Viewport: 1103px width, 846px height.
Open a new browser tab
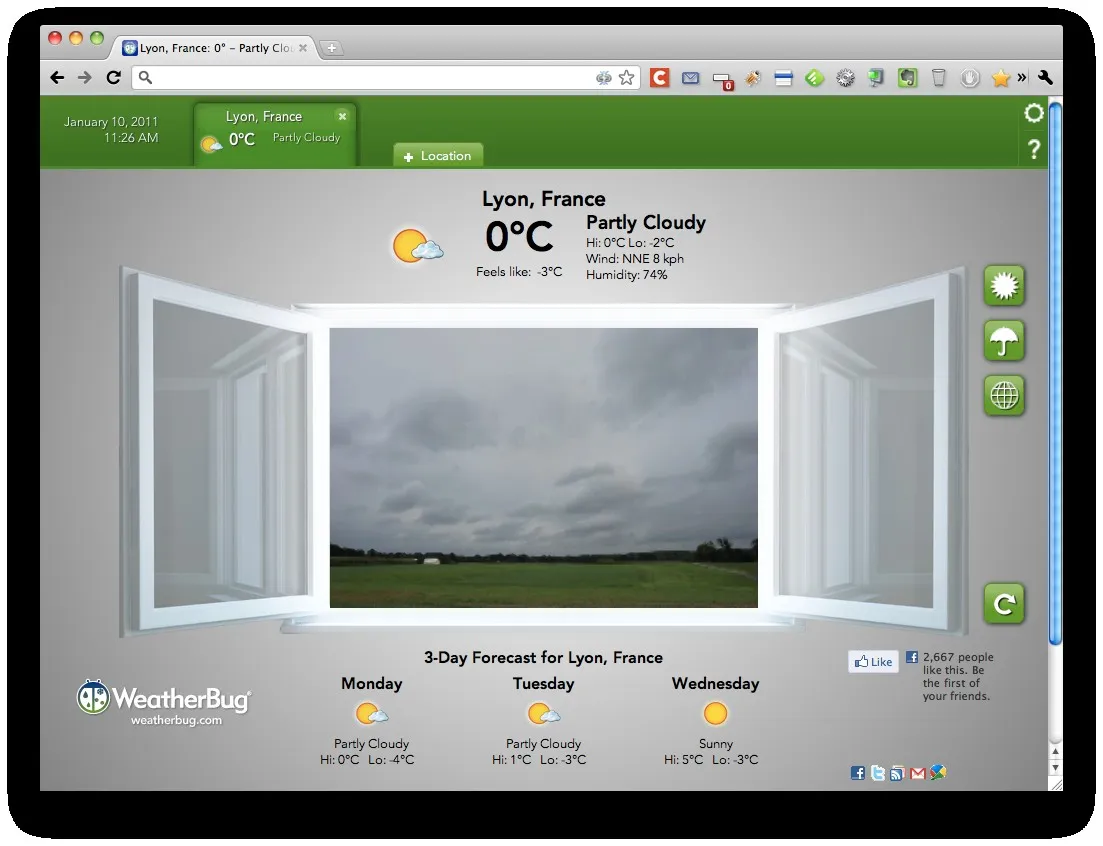(331, 48)
